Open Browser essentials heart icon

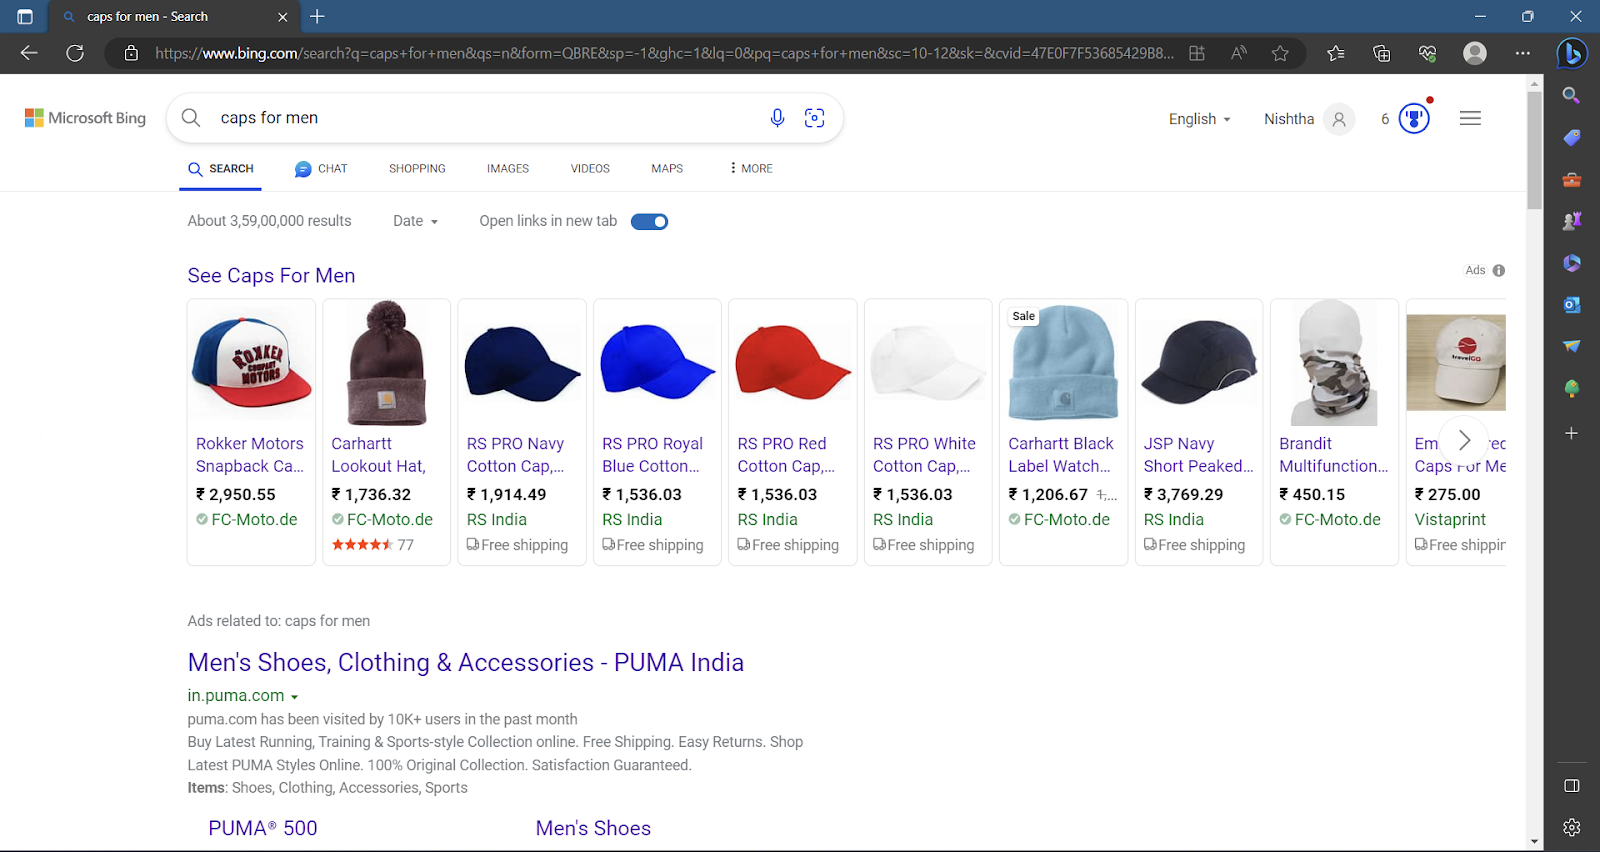1428,53
